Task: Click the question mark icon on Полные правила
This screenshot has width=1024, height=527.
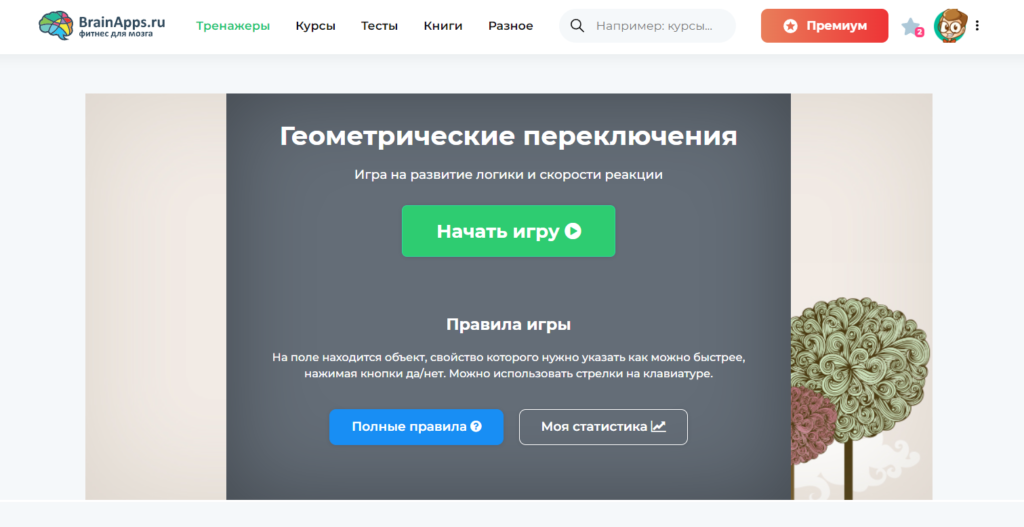Action: pos(476,427)
